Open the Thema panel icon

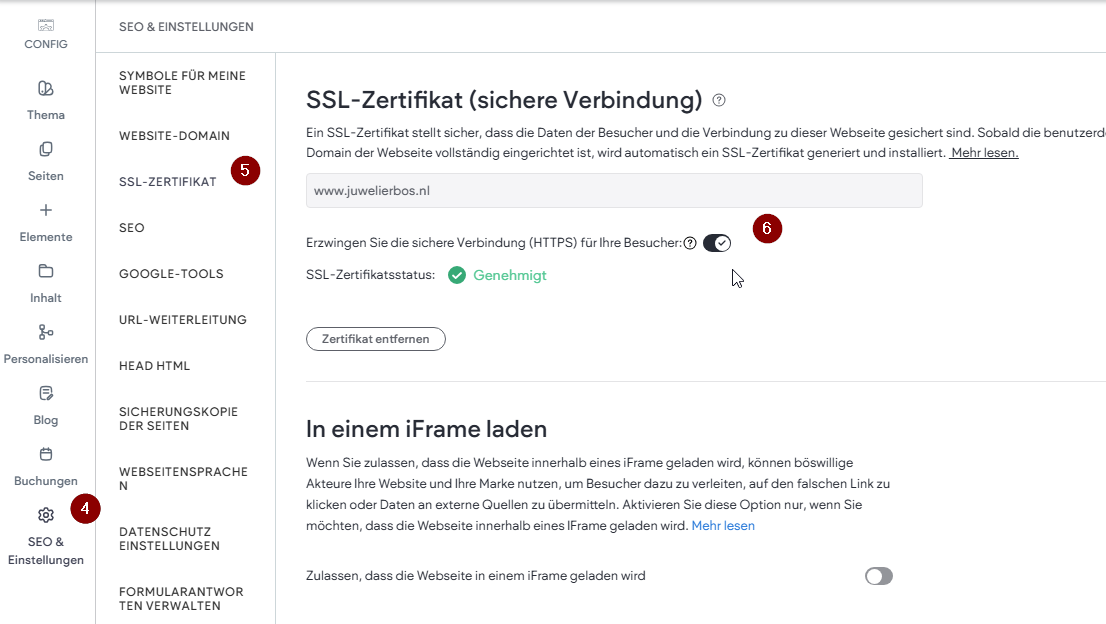click(46, 88)
